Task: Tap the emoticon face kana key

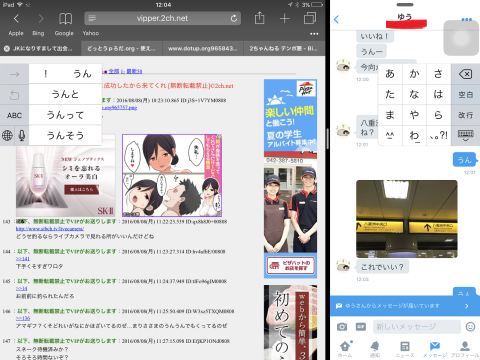Action: pos(390,135)
